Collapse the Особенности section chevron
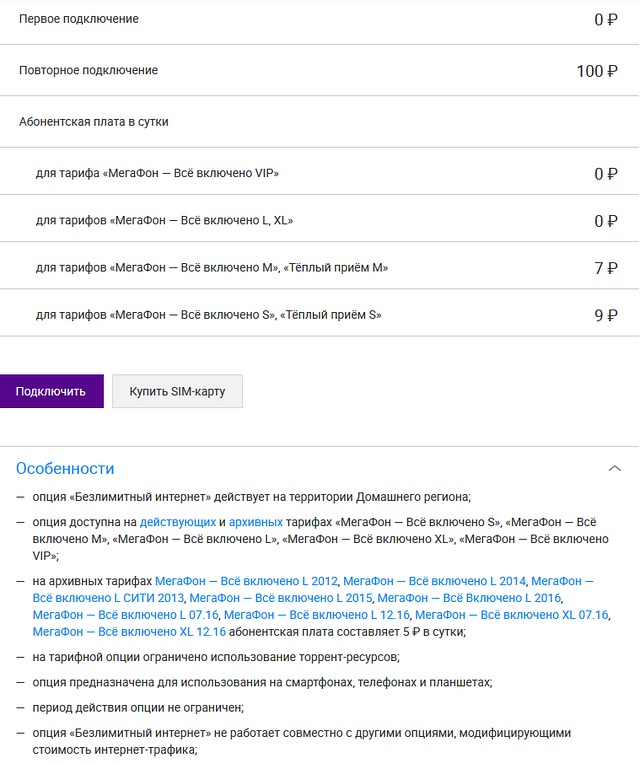 [615, 468]
